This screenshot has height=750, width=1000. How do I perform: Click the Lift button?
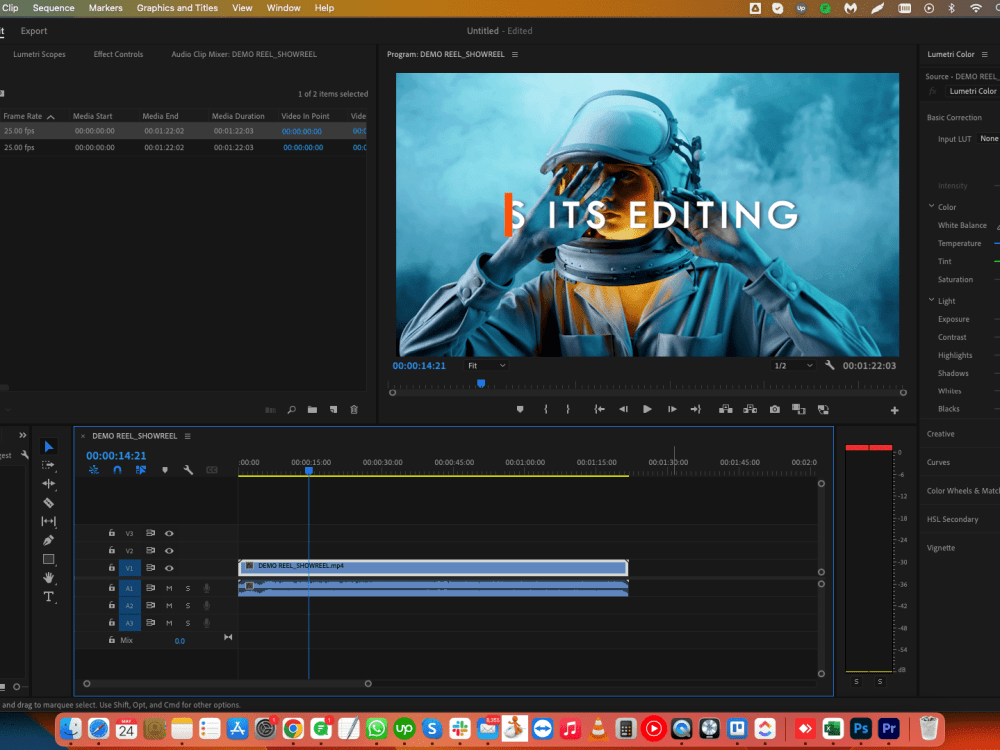coord(726,409)
